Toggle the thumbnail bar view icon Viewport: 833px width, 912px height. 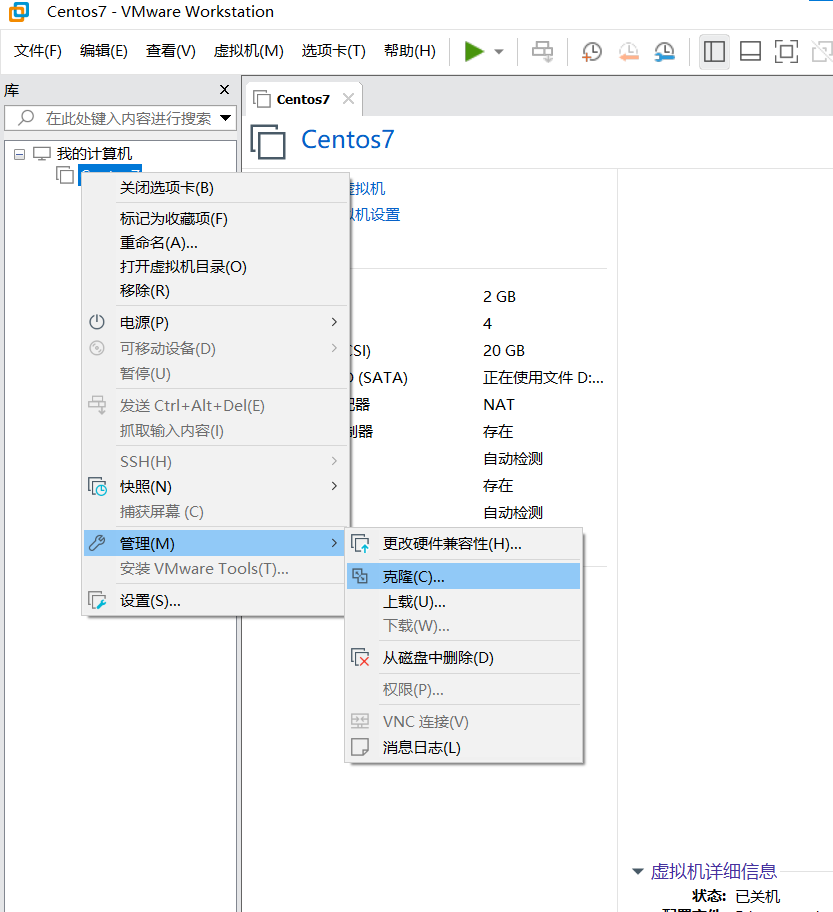750,52
